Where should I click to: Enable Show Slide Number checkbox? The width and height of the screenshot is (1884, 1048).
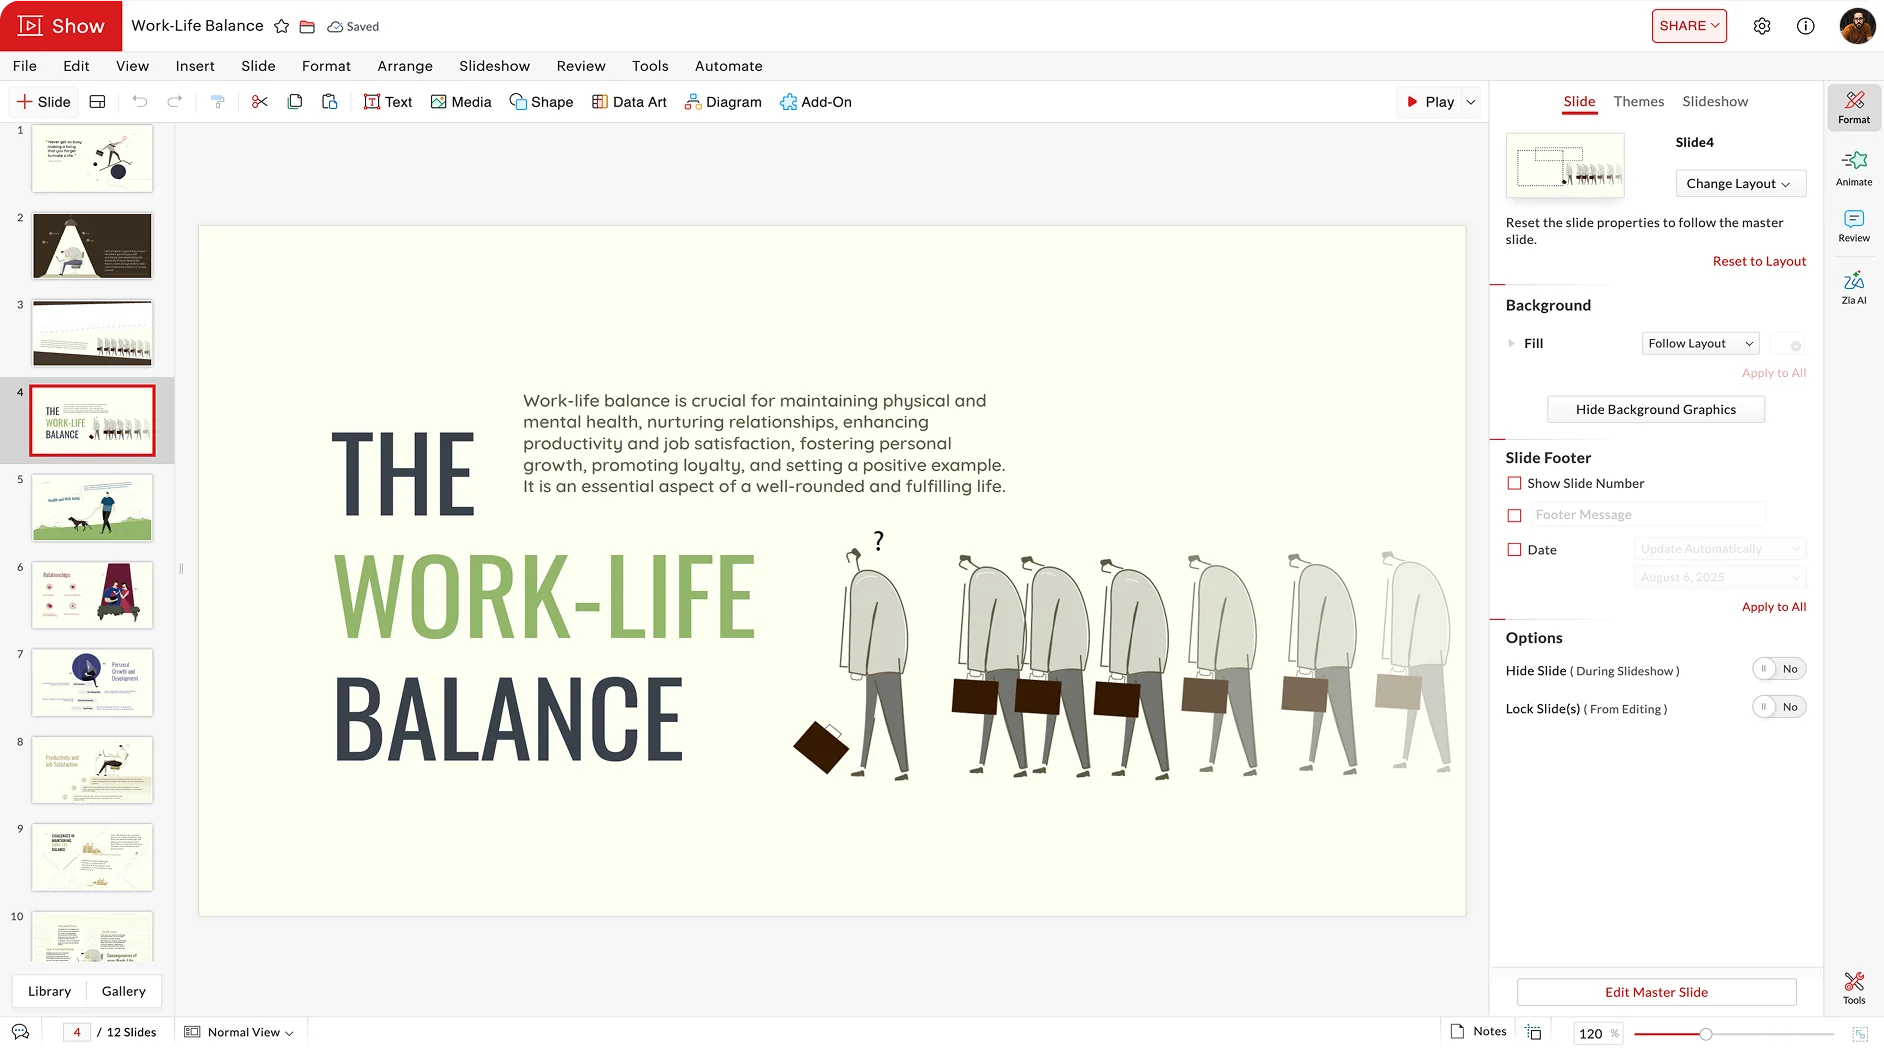1514,483
